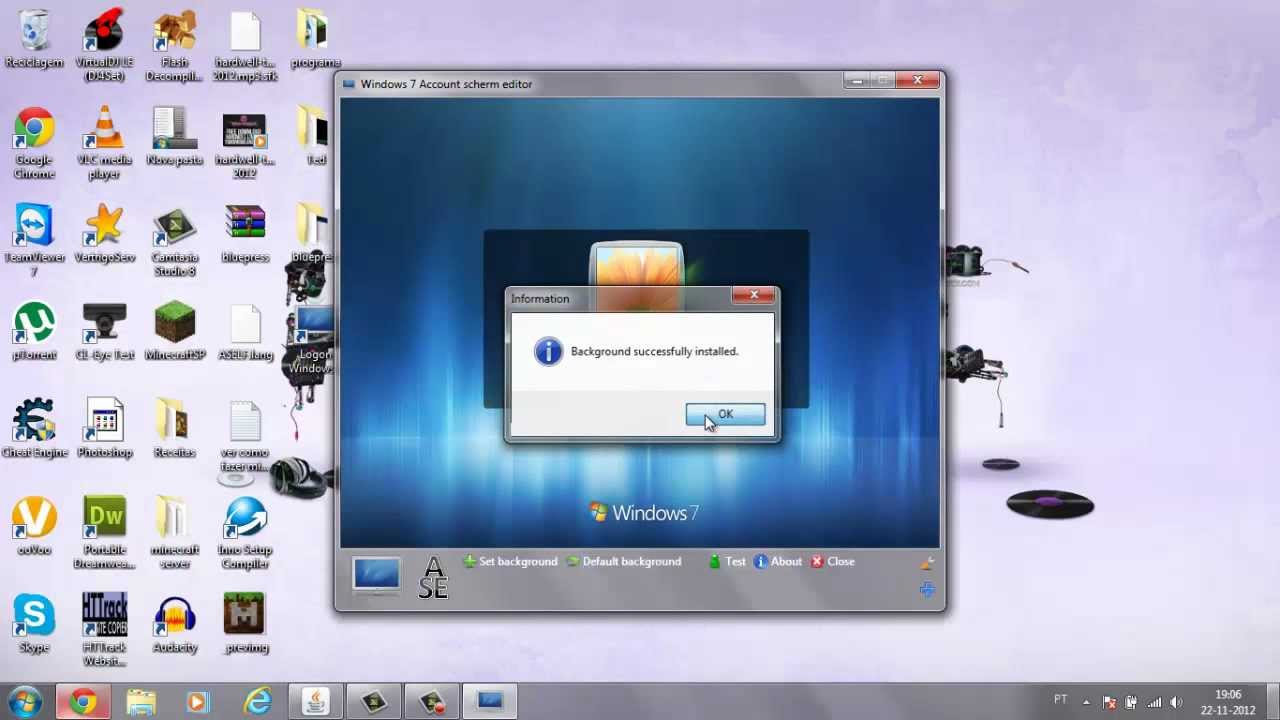Launch Inno Setup Compiler shortcut
Viewport: 1280px width, 720px height.
tap(245, 533)
